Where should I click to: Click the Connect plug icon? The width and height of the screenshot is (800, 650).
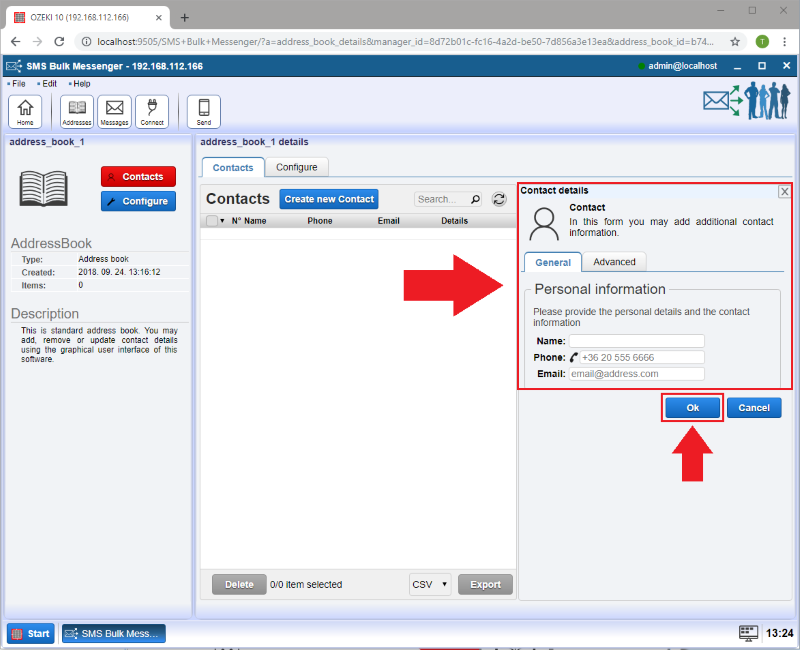click(152, 111)
